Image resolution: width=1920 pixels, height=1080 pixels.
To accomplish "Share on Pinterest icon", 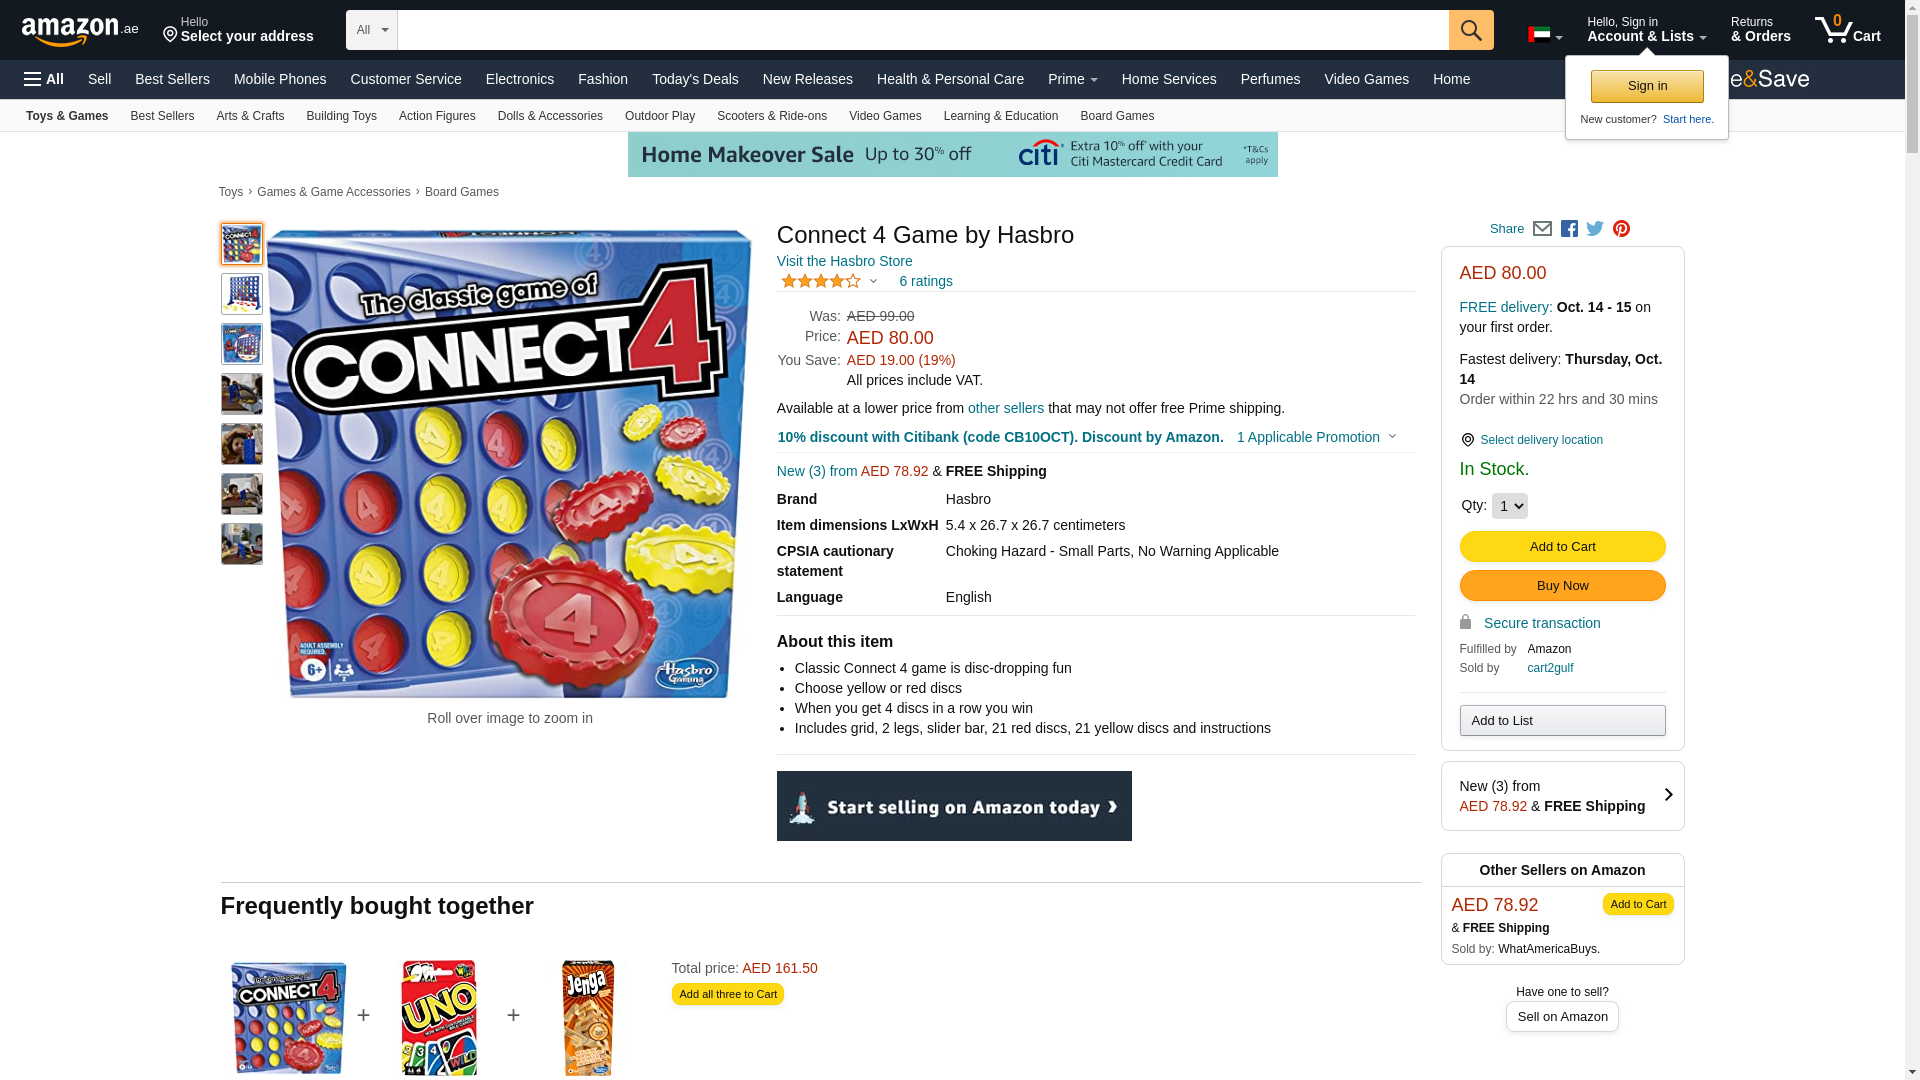I will 1621,229.
